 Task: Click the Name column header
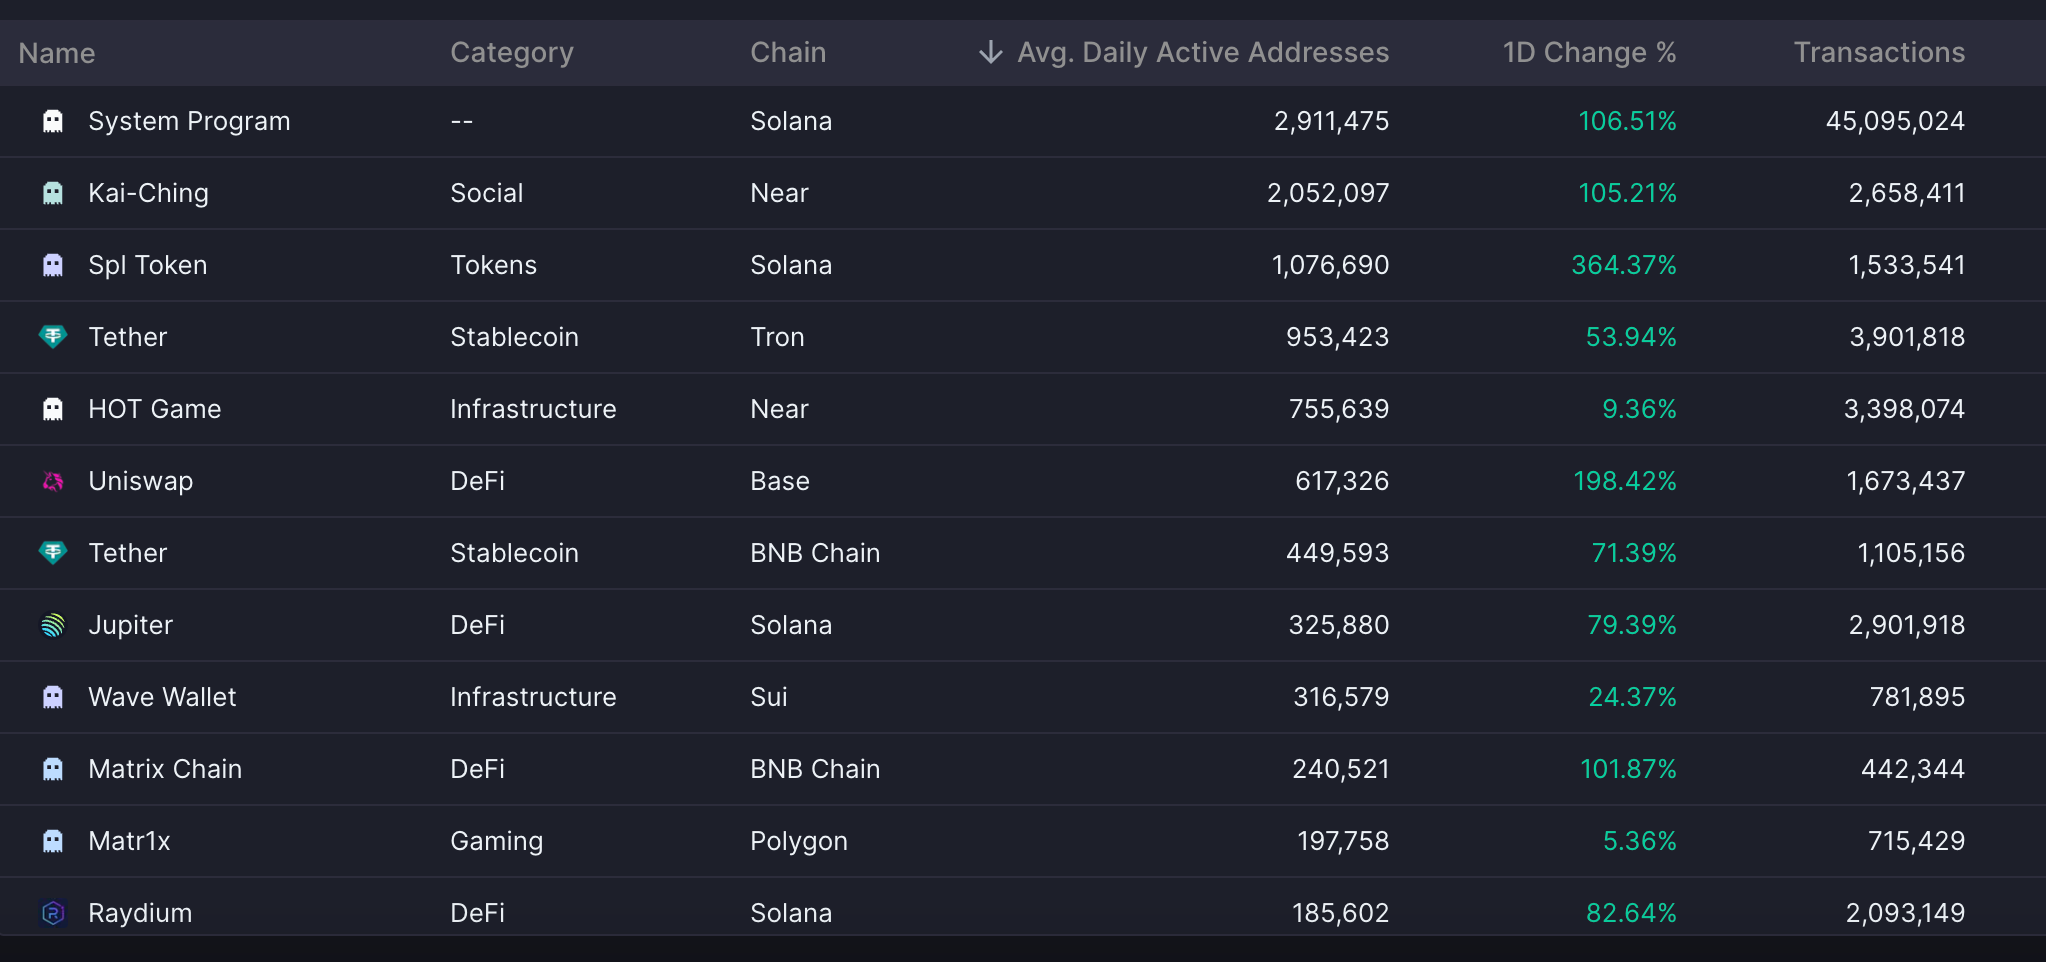click(x=57, y=53)
